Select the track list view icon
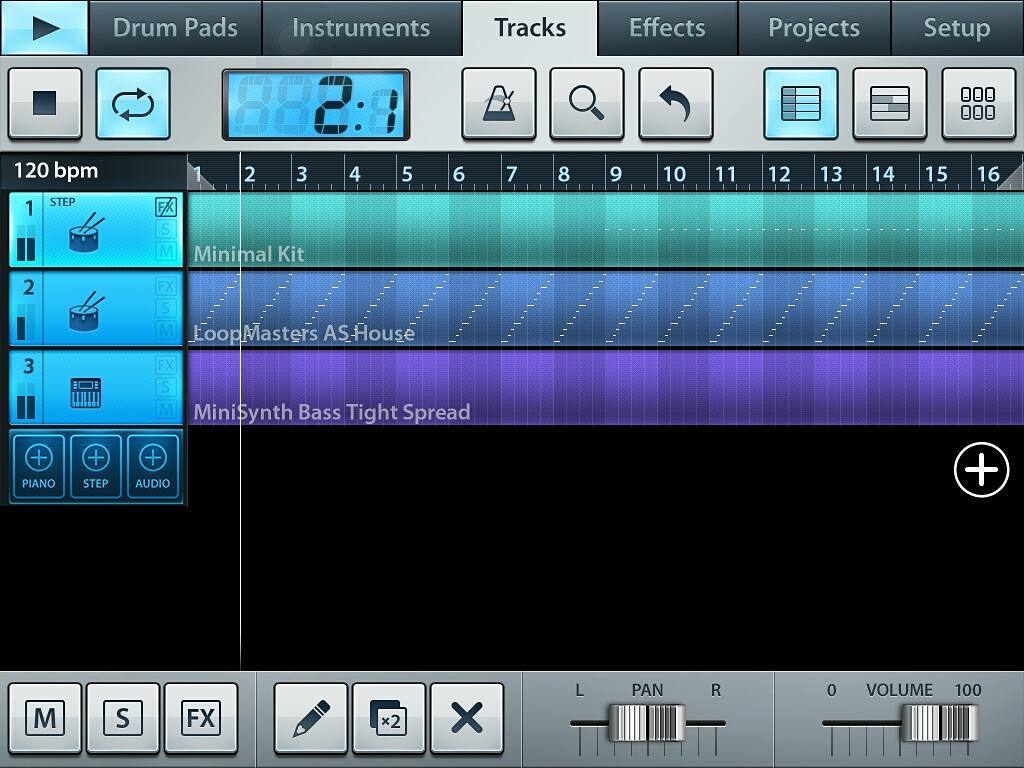Viewport: 1024px width, 768px height. 801,103
